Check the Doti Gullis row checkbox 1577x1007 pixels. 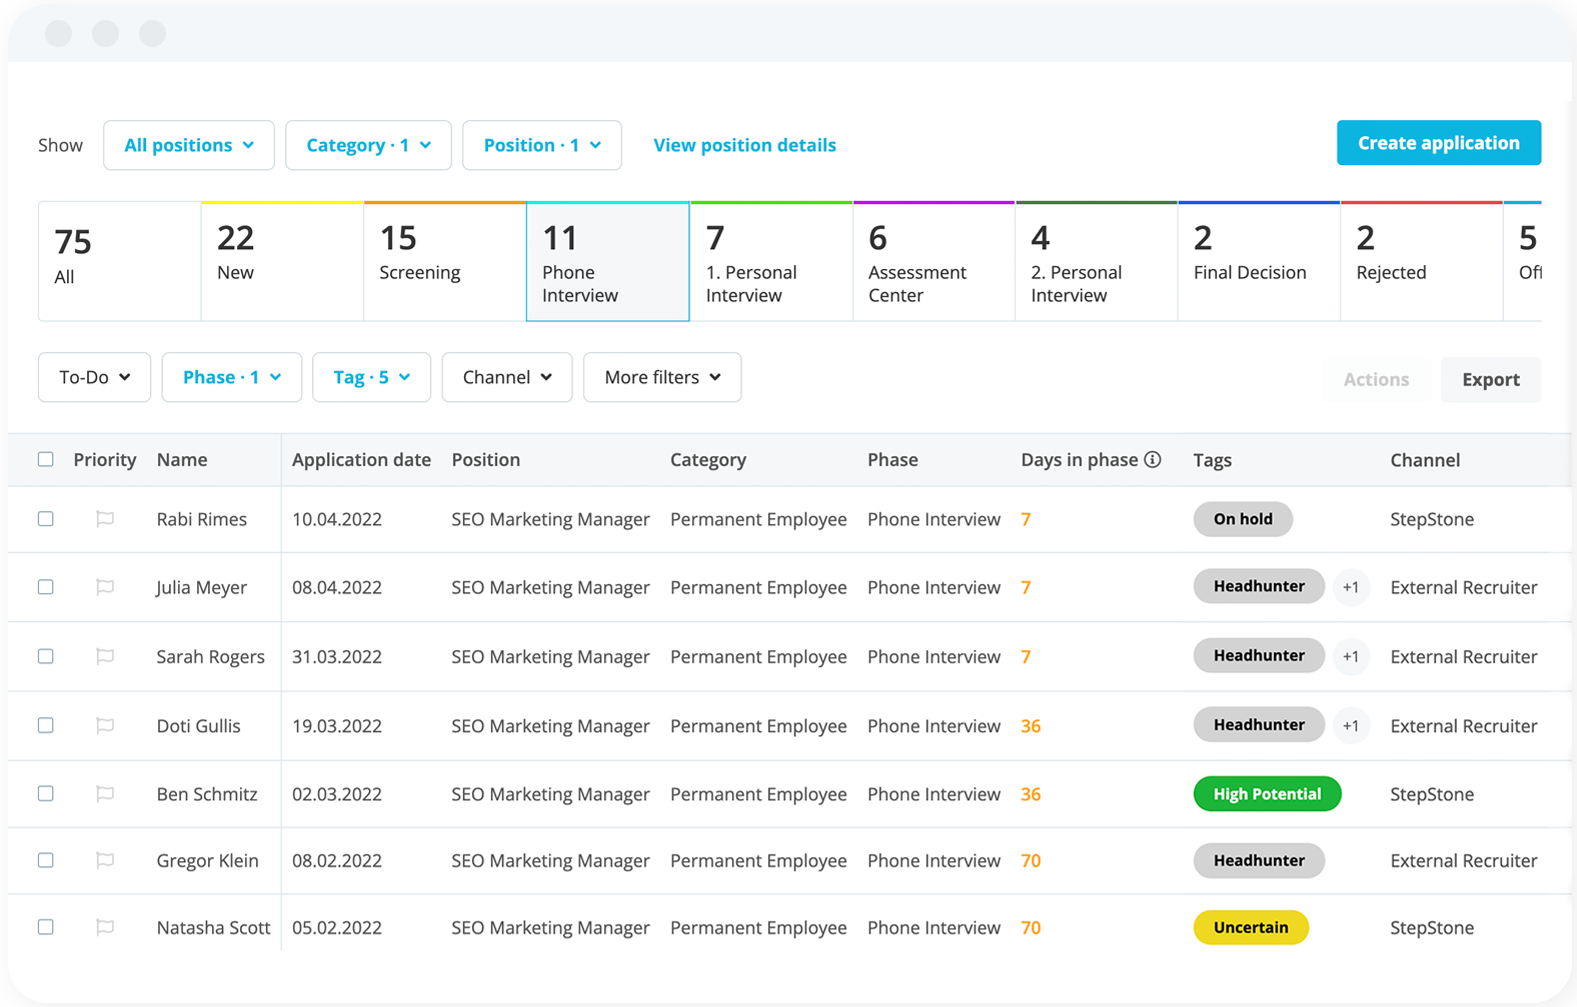click(x=46, y=725)
